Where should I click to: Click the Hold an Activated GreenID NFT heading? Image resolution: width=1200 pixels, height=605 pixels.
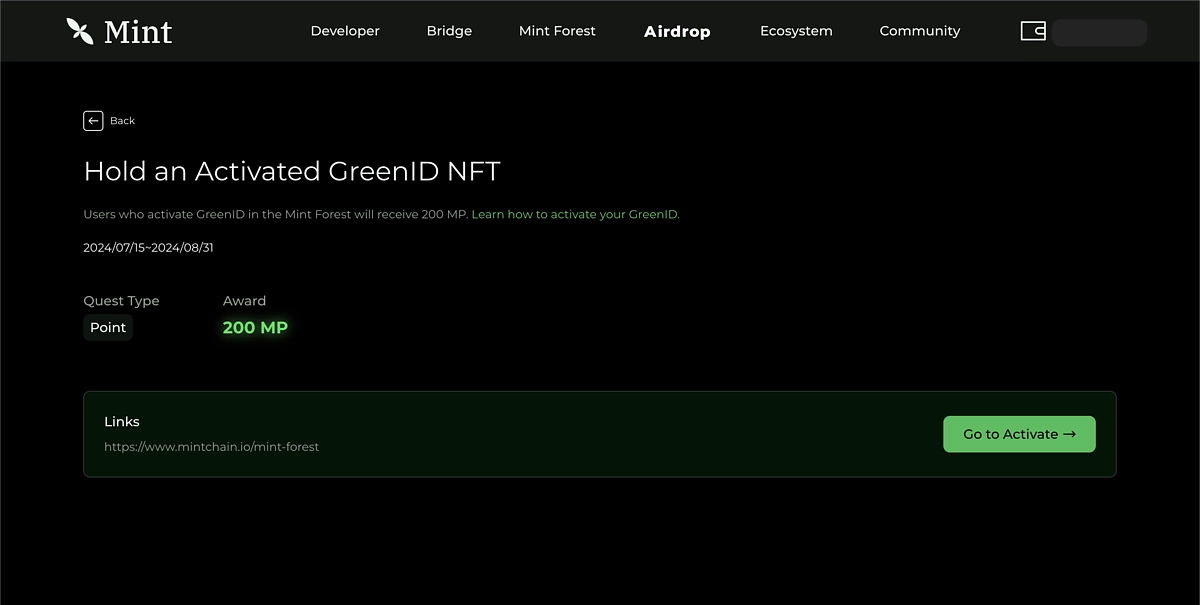tap(292, 171)
